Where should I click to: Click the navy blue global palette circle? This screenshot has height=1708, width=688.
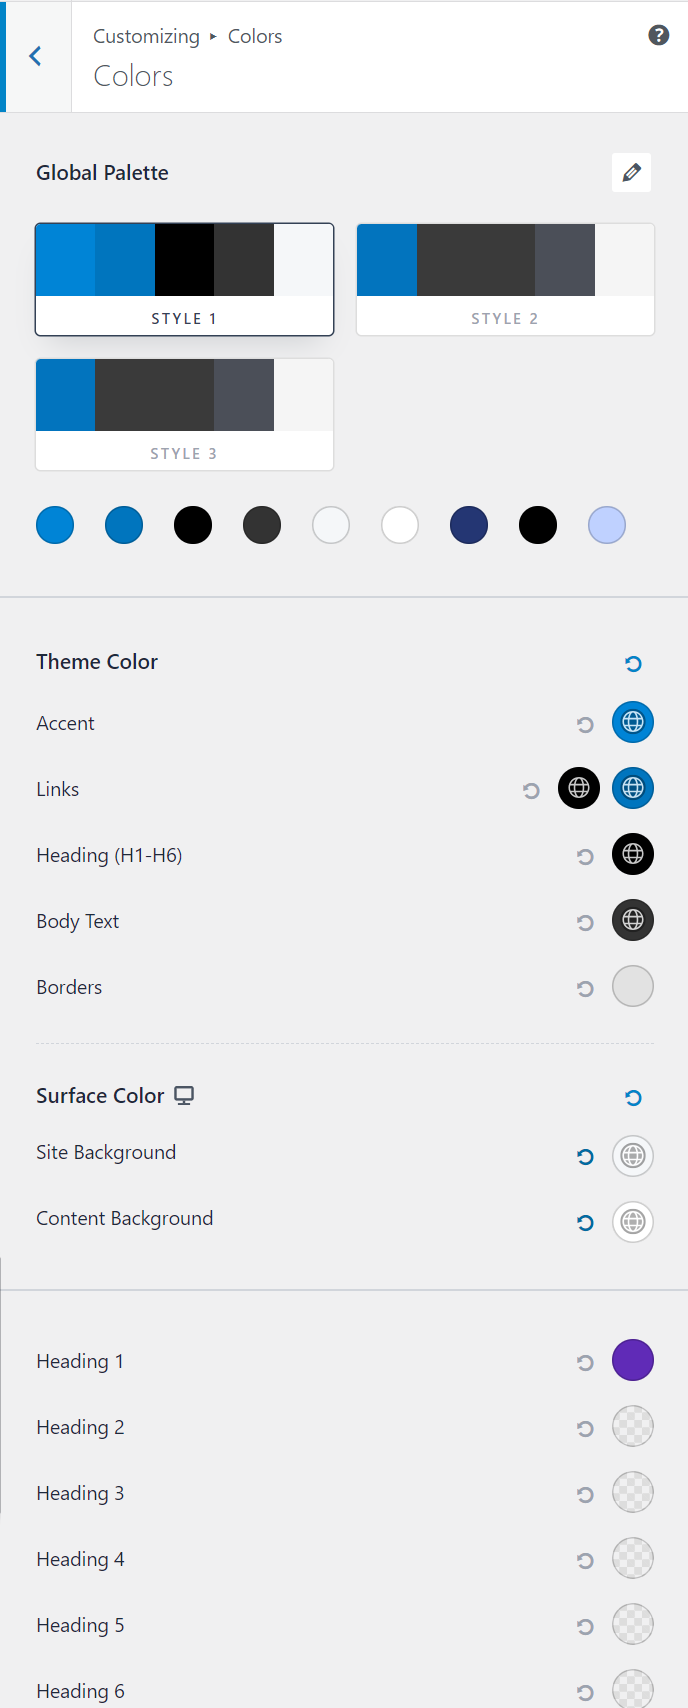[469, 525]
